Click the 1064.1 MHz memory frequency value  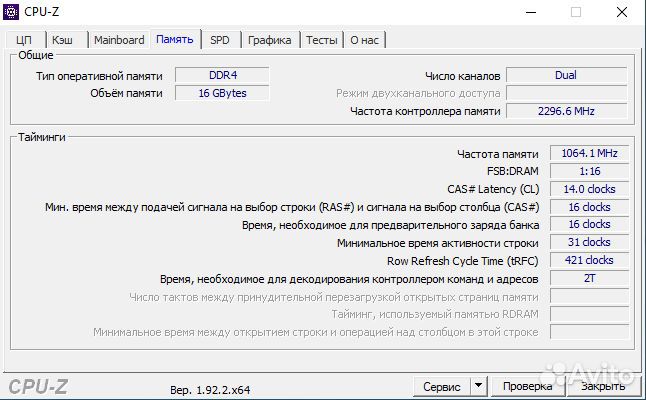[x=590, y=153]
